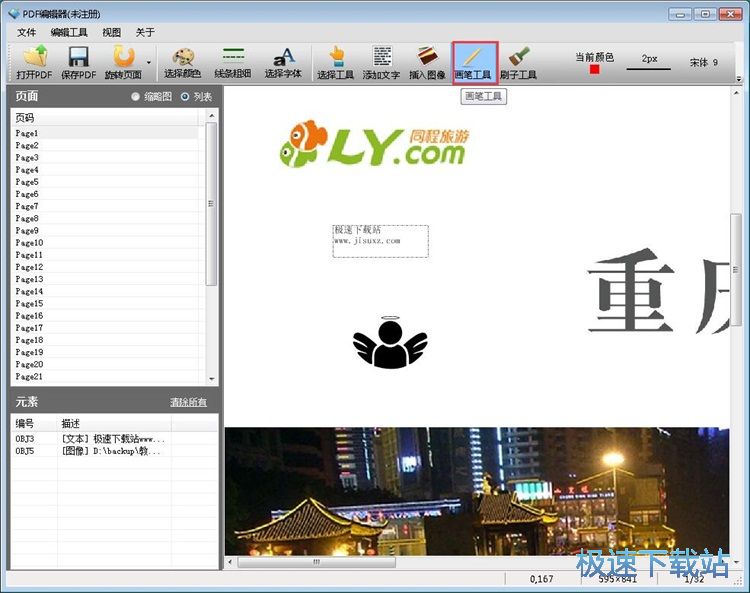
Task: Choose the 添加文字 add text tool
Action: point(381,62)
